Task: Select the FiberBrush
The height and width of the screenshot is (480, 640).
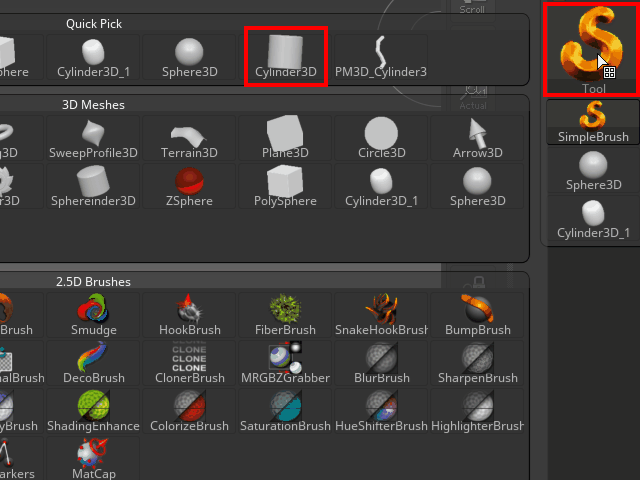Action: tap(285, 315)
